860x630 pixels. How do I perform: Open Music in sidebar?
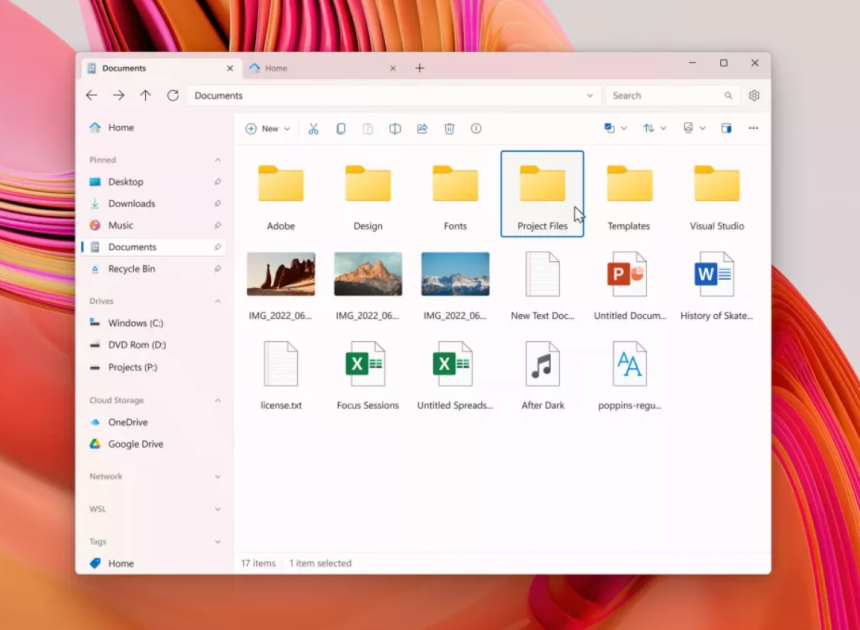tap(154, 225)
